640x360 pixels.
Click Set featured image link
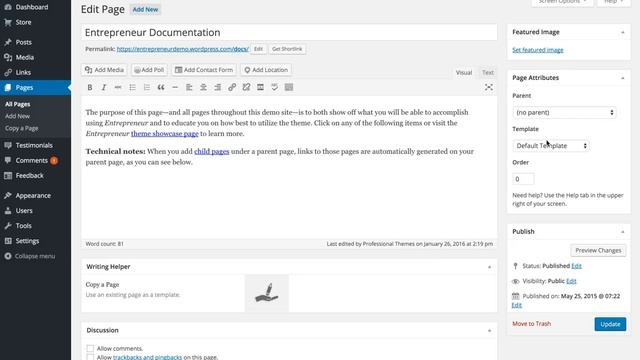click(x=538, y=50)
